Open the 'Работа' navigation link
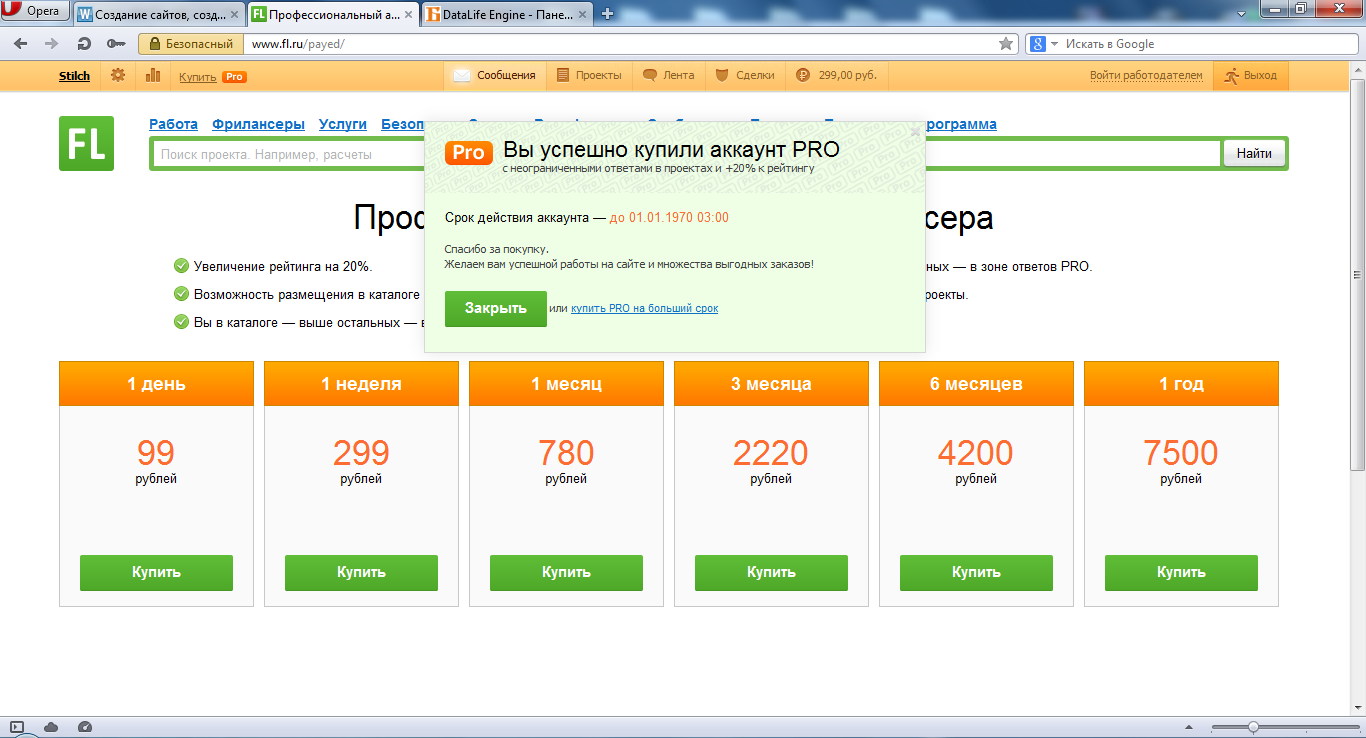Screen dimensions: 1366x738 (173, 124)
